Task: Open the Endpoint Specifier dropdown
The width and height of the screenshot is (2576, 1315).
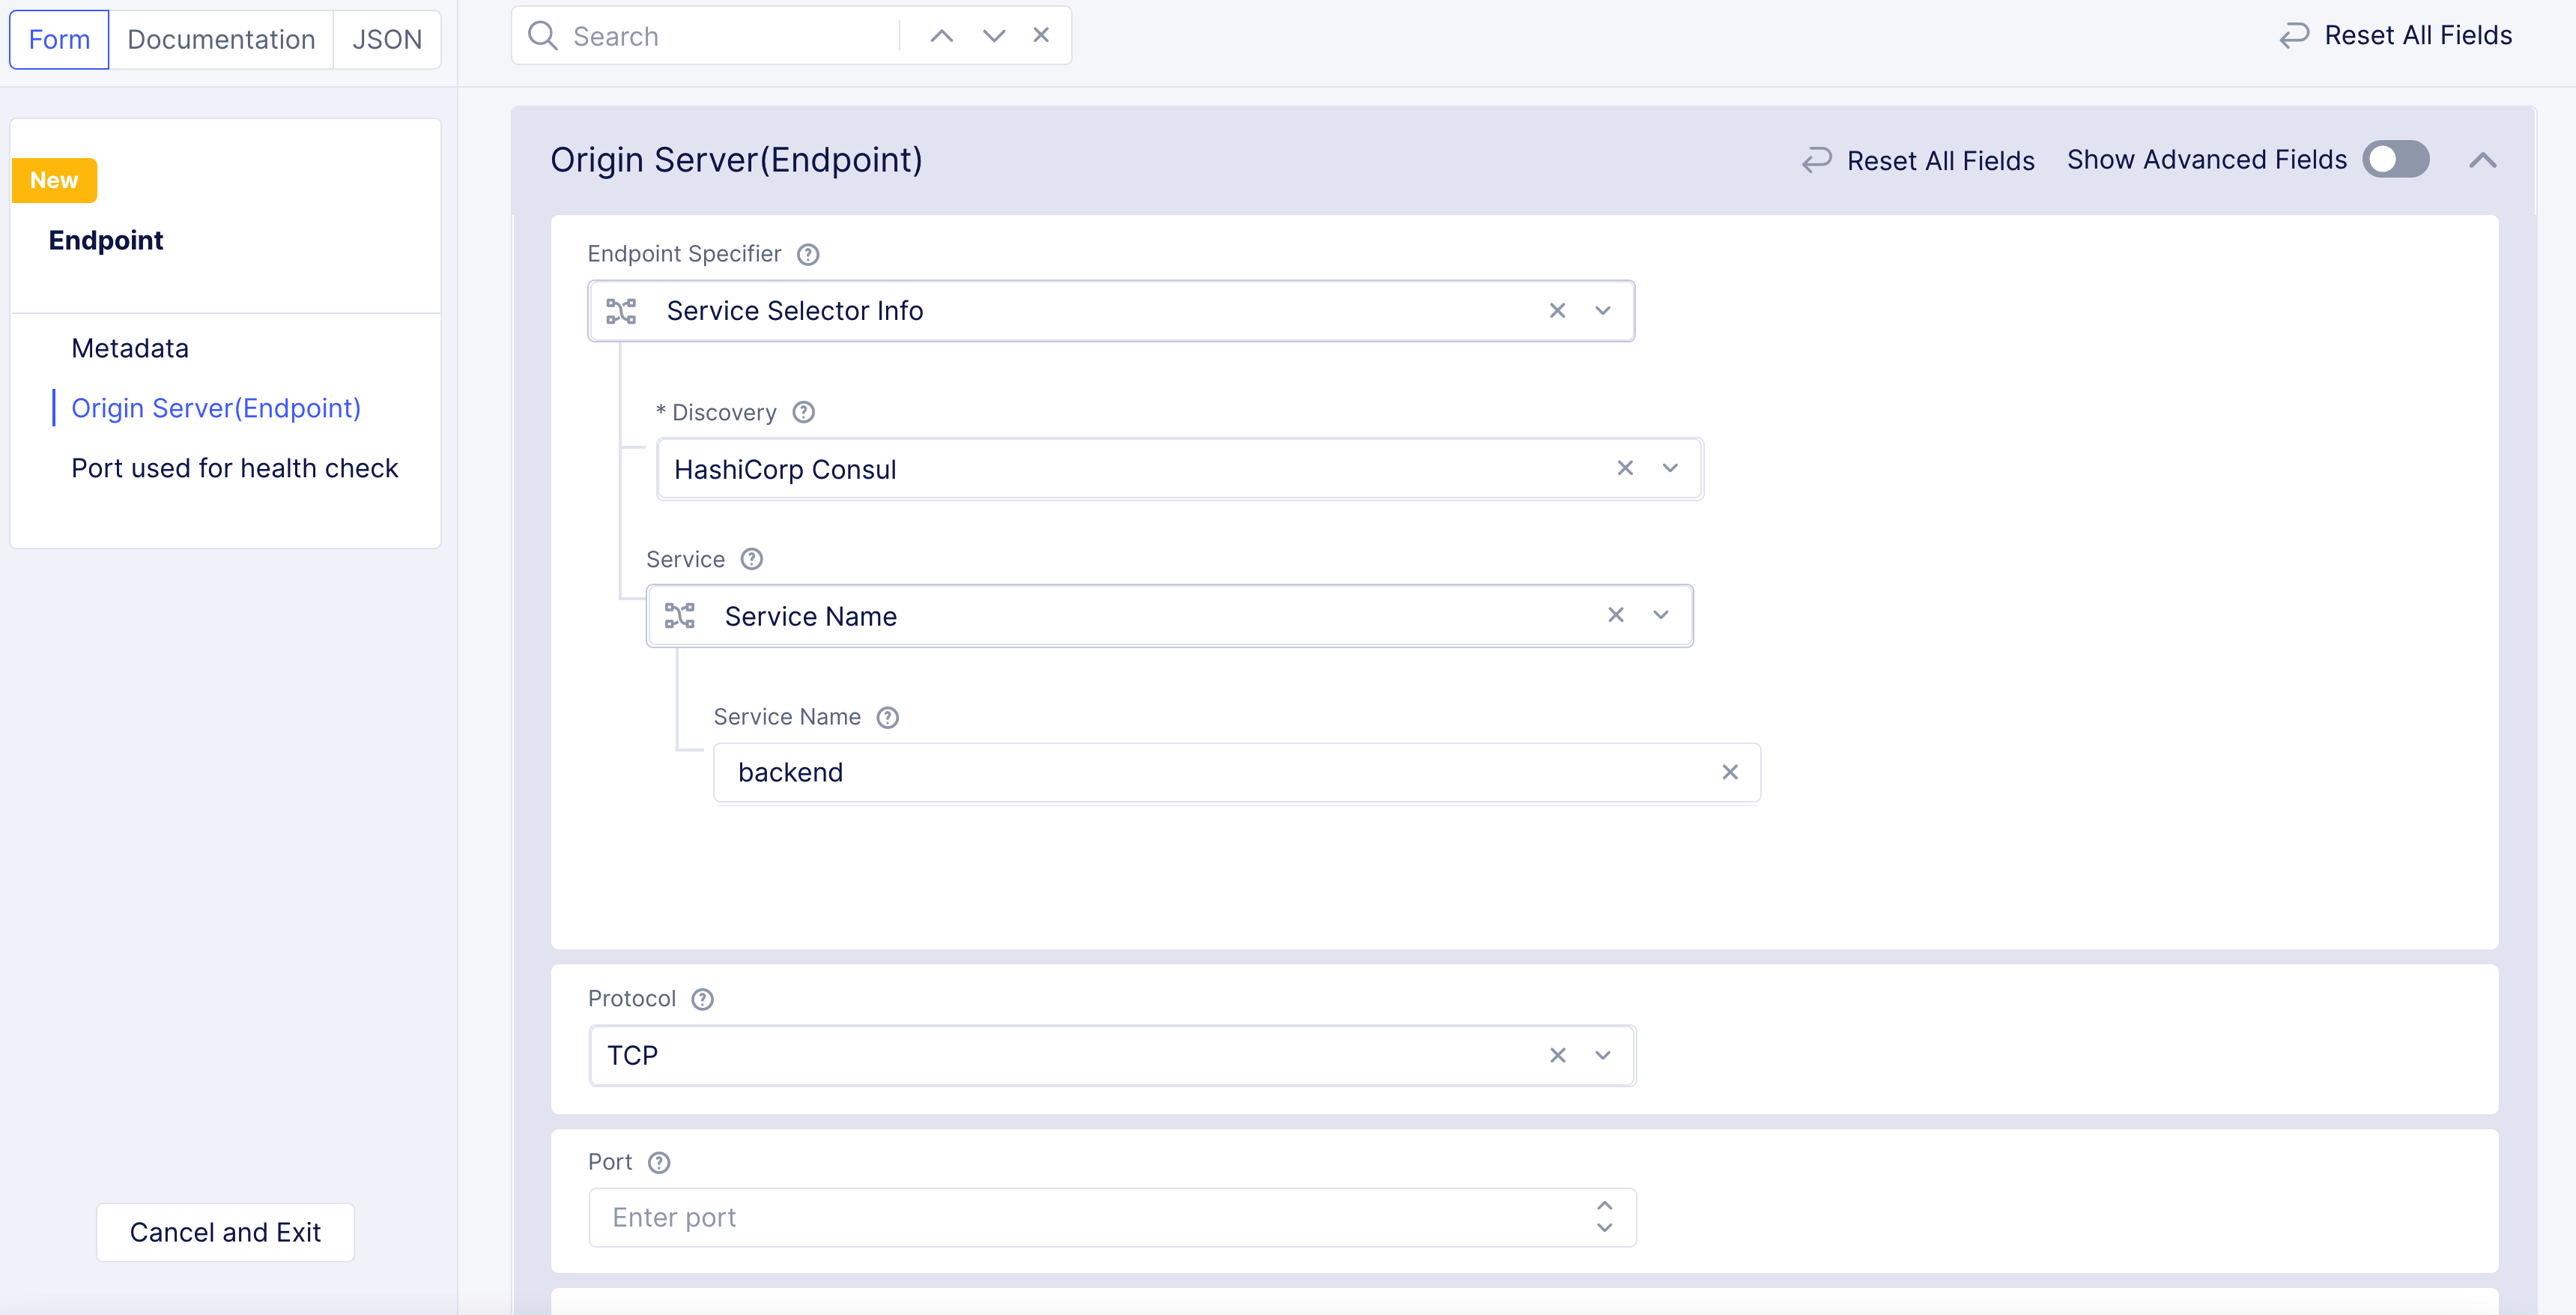Action: (1602, 311)
